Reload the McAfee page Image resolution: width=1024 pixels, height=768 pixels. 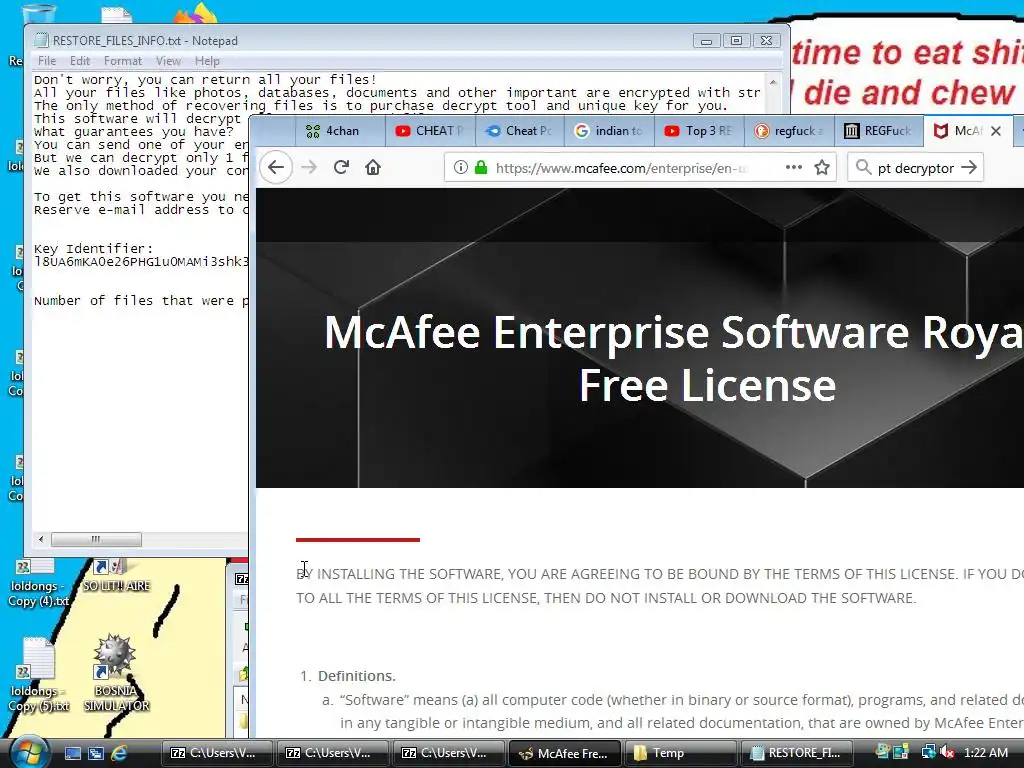pos(341,168)
